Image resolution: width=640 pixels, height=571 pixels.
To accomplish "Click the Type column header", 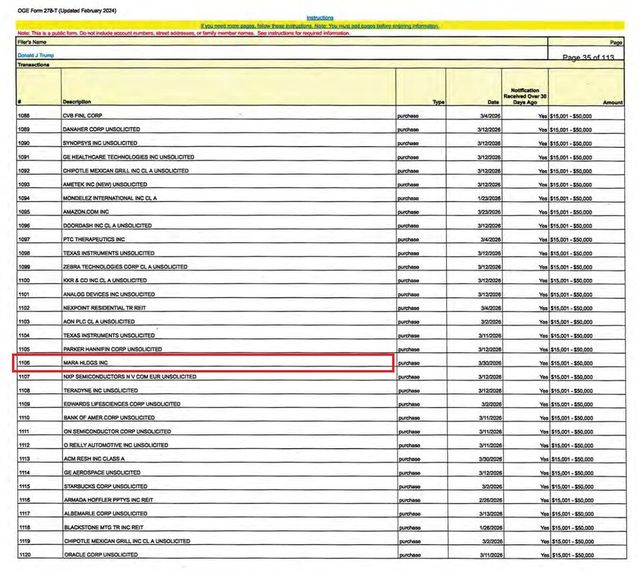I will 438,102.
